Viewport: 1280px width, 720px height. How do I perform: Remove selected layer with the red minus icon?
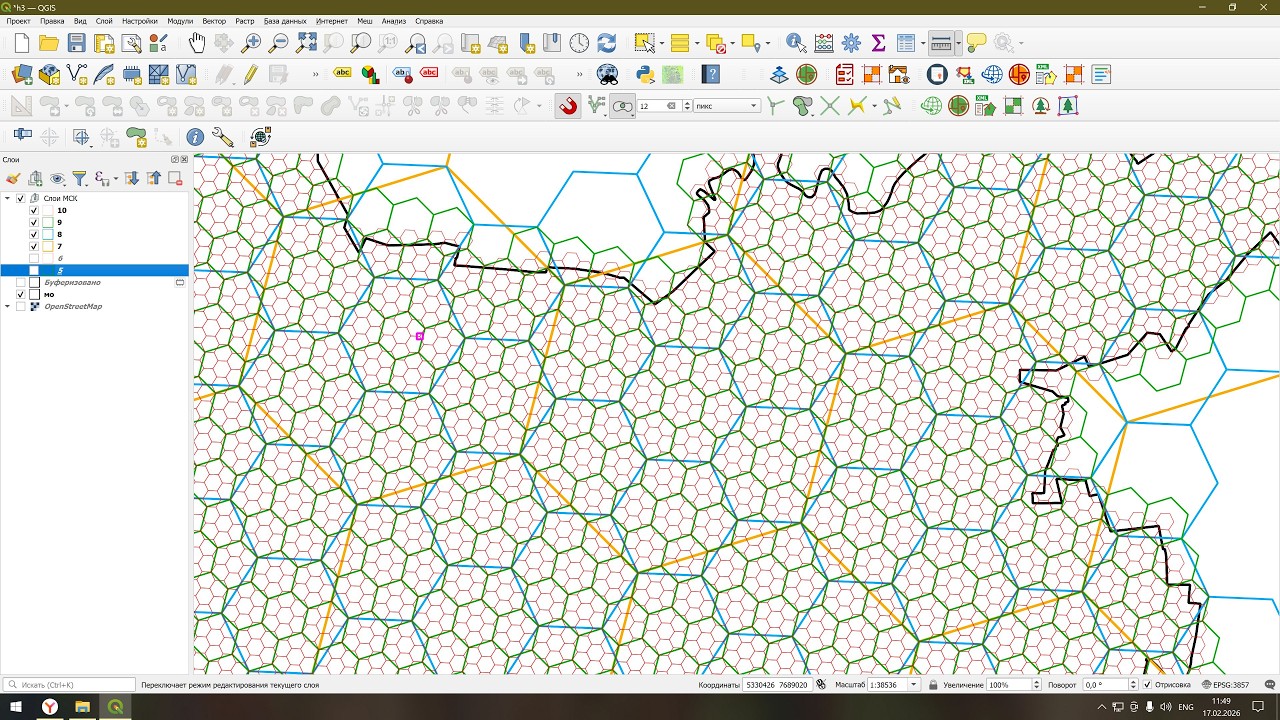(x=175, y=179)
